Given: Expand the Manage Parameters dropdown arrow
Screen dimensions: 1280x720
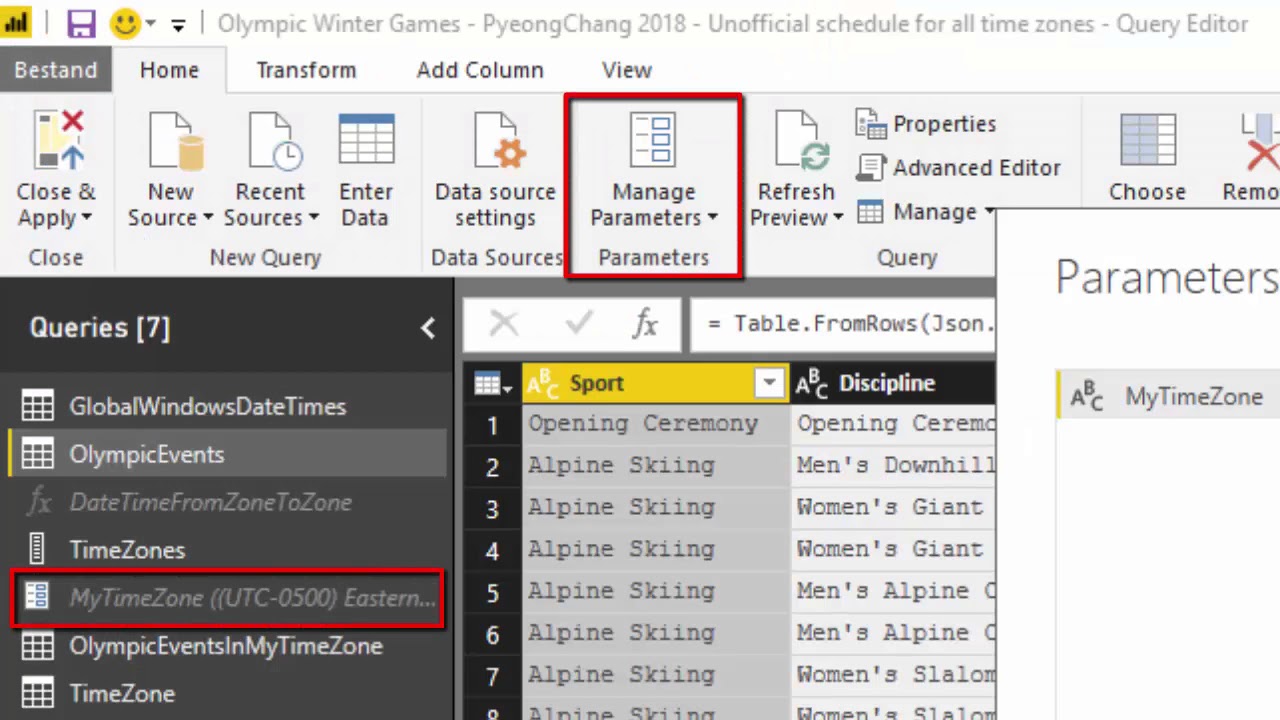Looking at the screenshot, I should [713, 218].
